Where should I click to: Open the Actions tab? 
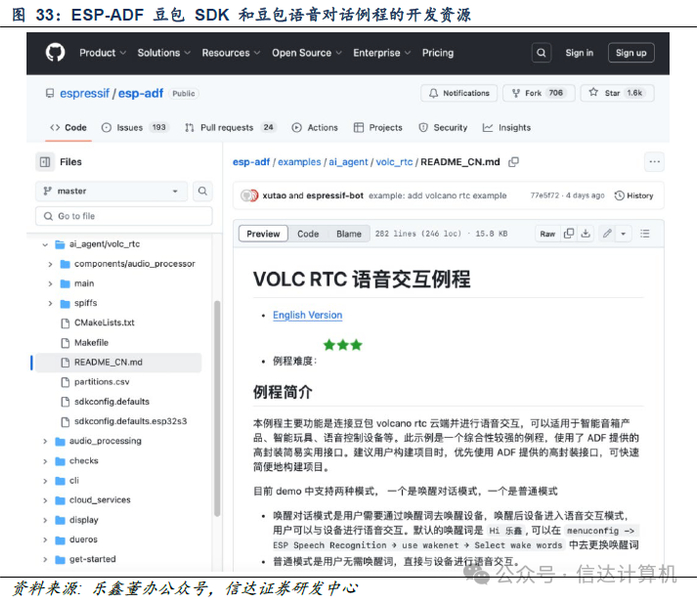(315, 128)
